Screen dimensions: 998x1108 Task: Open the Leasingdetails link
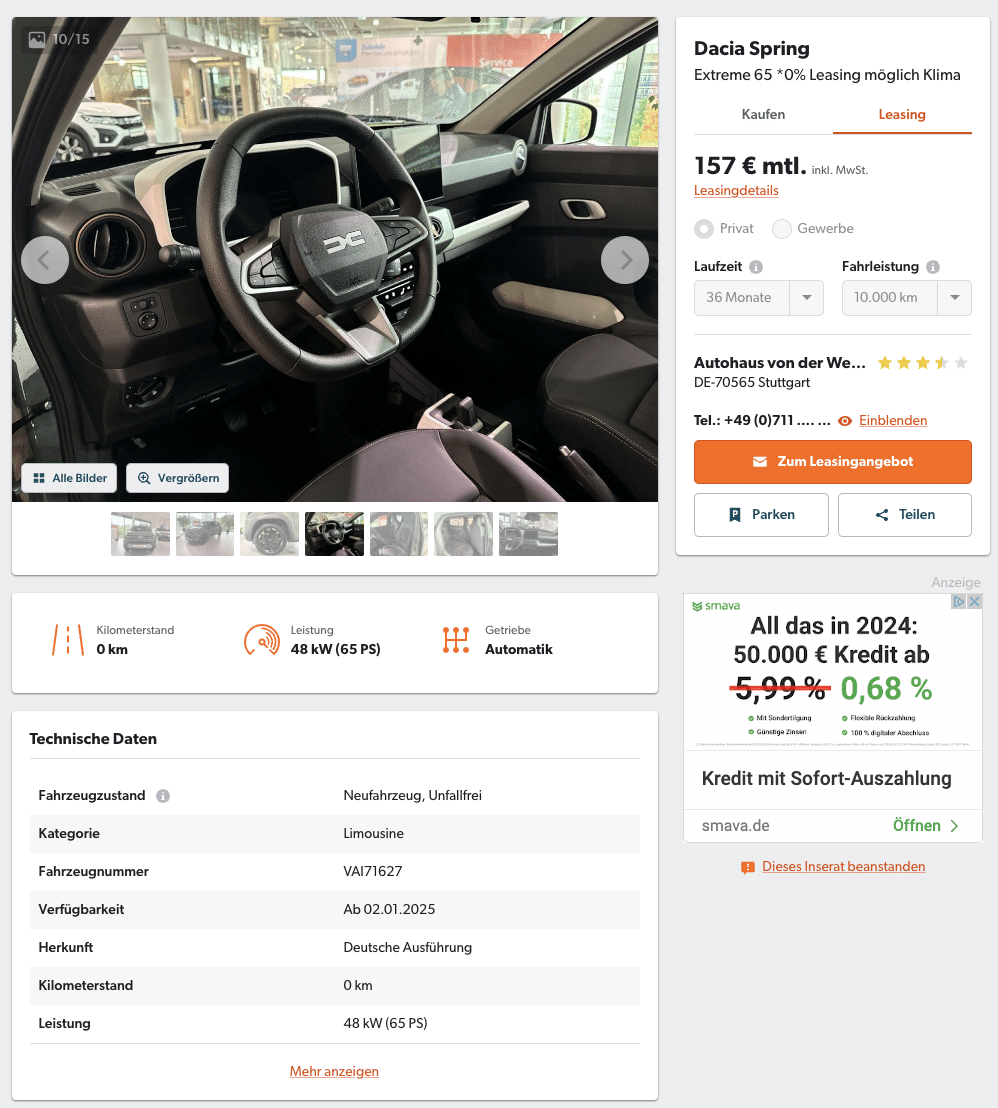pos(736,191)
